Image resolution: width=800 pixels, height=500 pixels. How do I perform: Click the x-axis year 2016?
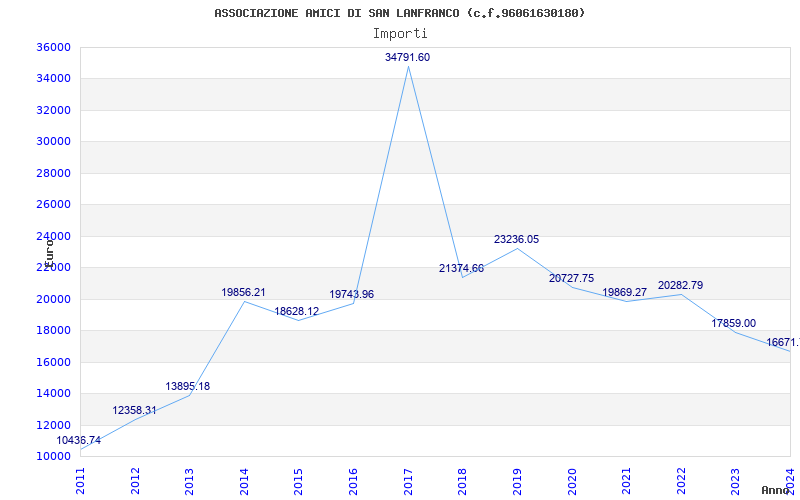(x=353, y=481)
